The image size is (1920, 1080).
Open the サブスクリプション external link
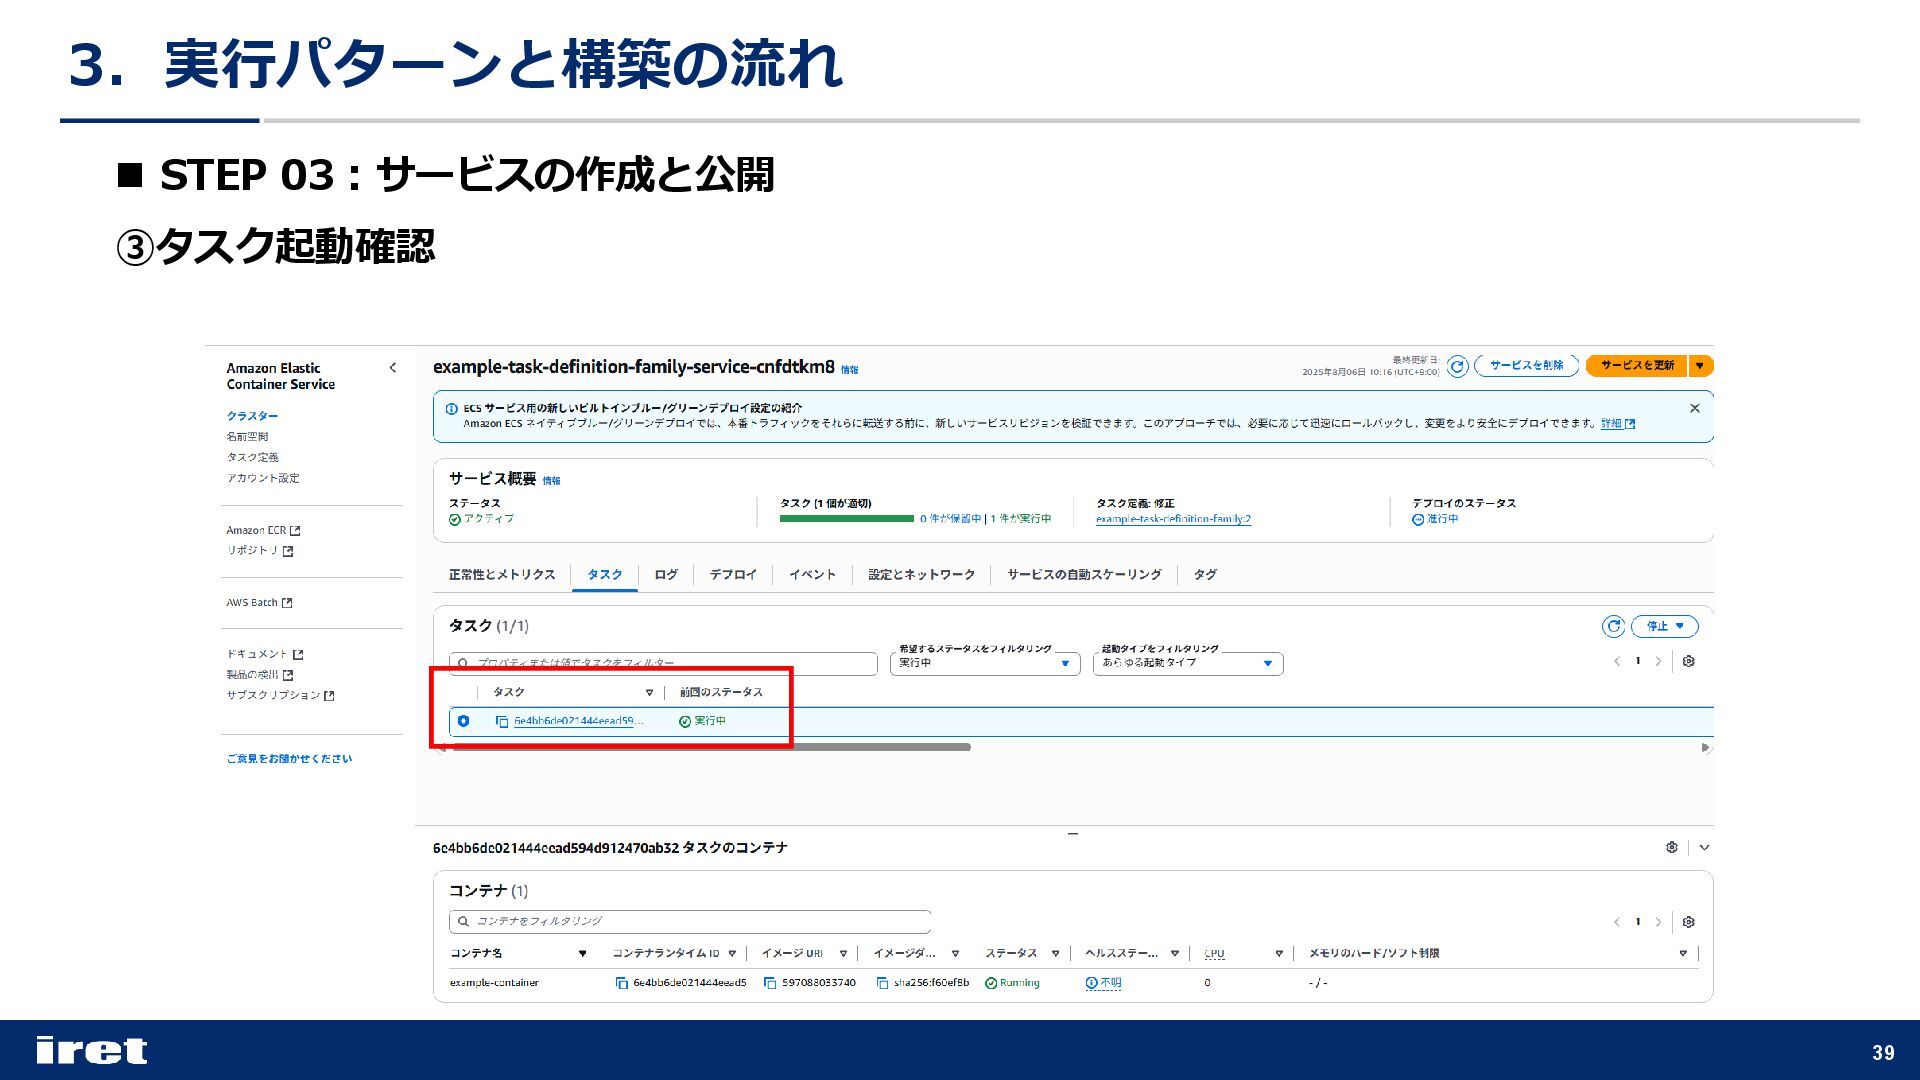click(280, 695)
